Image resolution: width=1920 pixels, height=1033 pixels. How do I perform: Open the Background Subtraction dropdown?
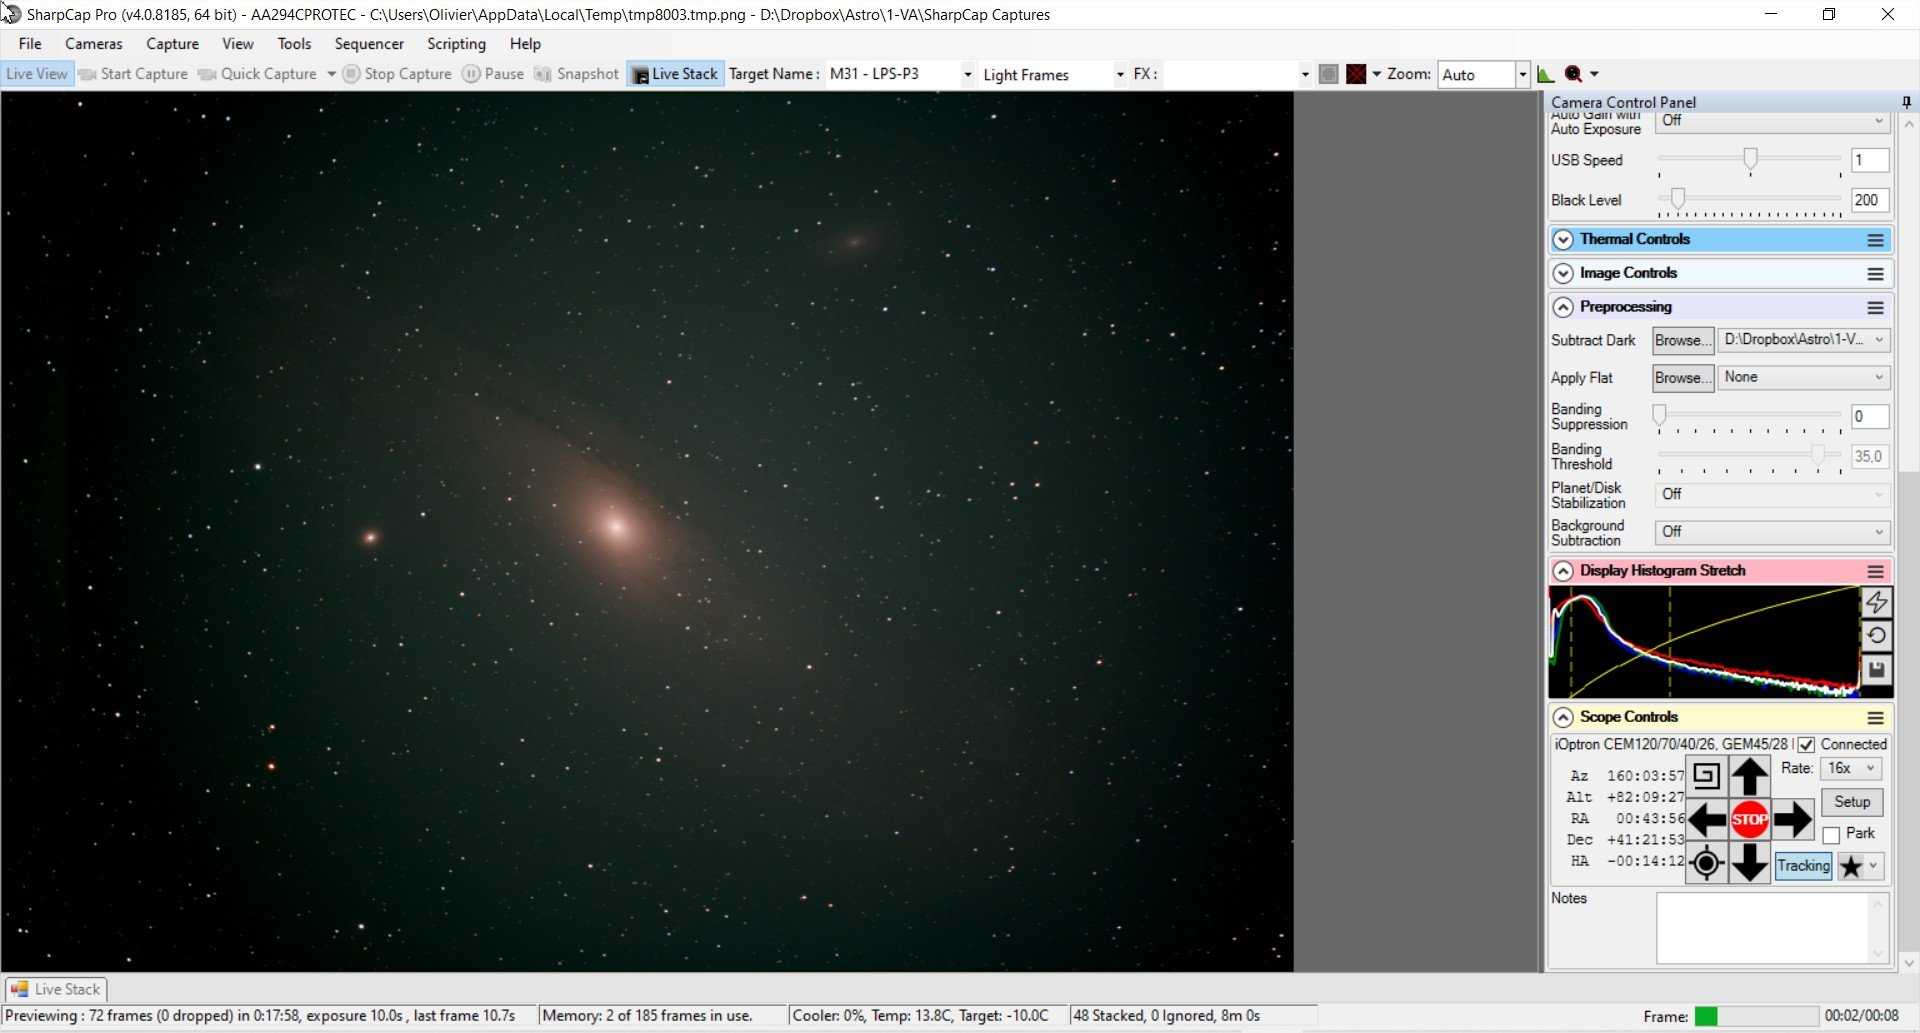click(x=1773, y=532)
